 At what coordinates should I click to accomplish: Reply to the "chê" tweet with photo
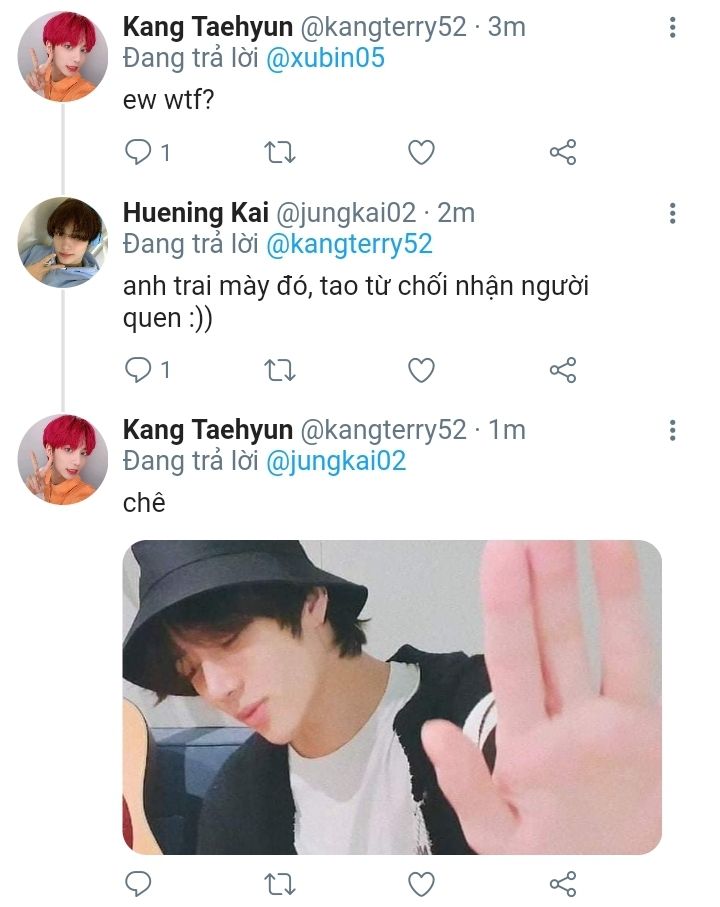(137, 884)
